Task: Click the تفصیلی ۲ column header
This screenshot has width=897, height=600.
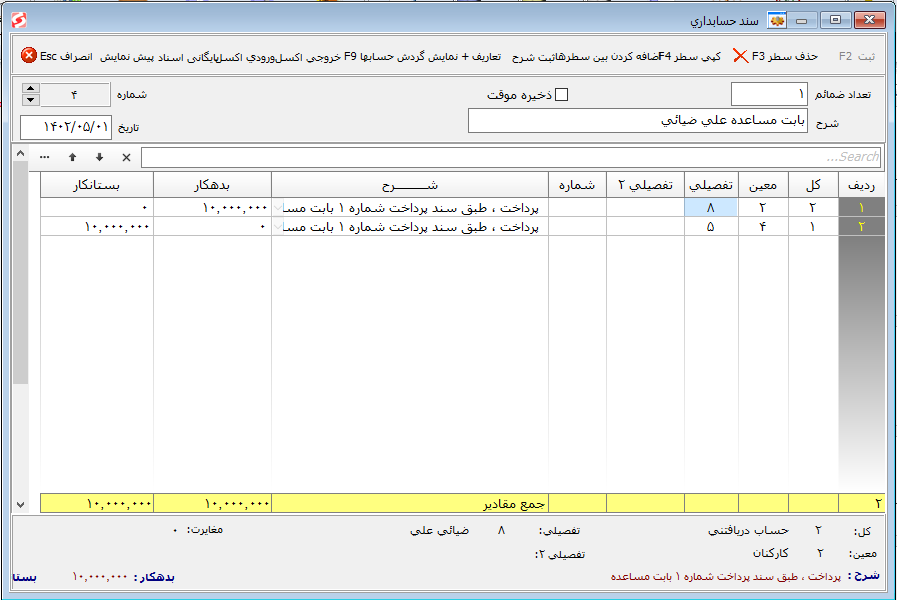Action: coord(645,185)
